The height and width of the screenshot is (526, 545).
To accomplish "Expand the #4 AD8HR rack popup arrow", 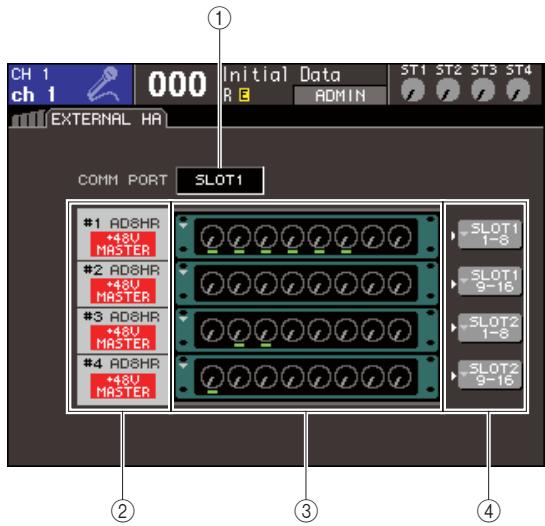I will pos(184,365).
